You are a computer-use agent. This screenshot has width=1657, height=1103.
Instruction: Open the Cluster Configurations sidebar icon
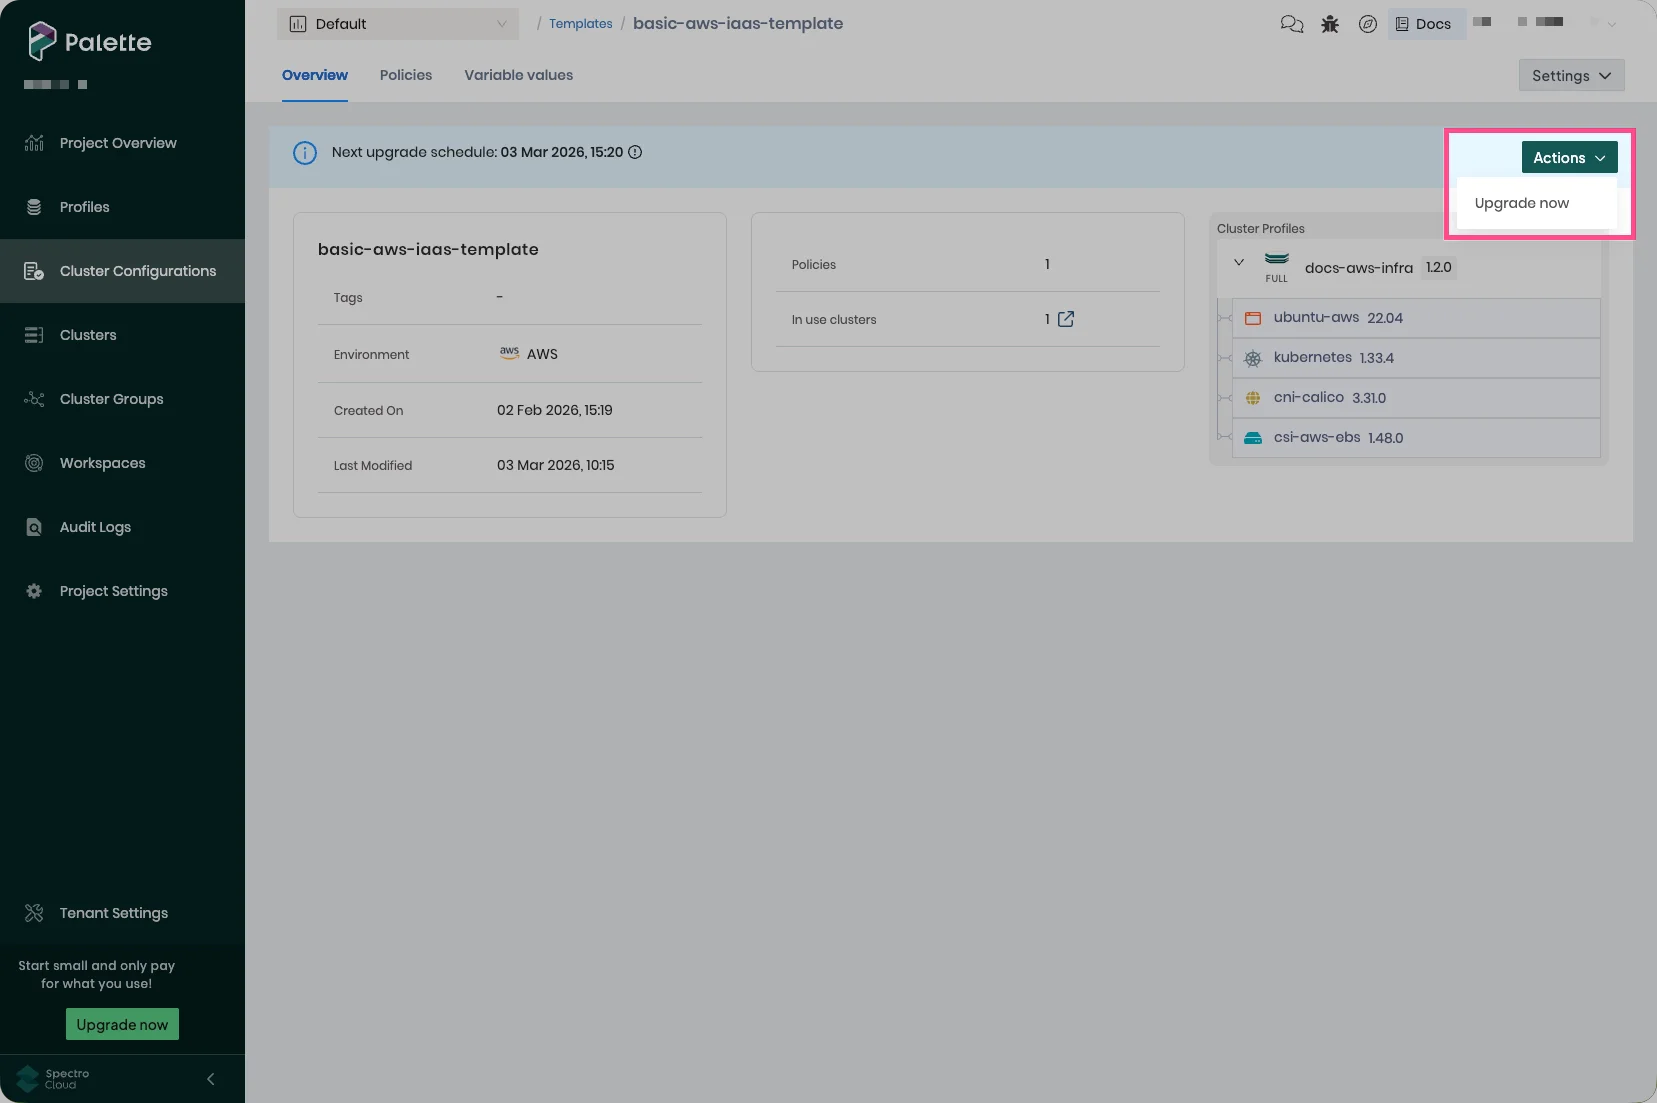pos(34,270)
